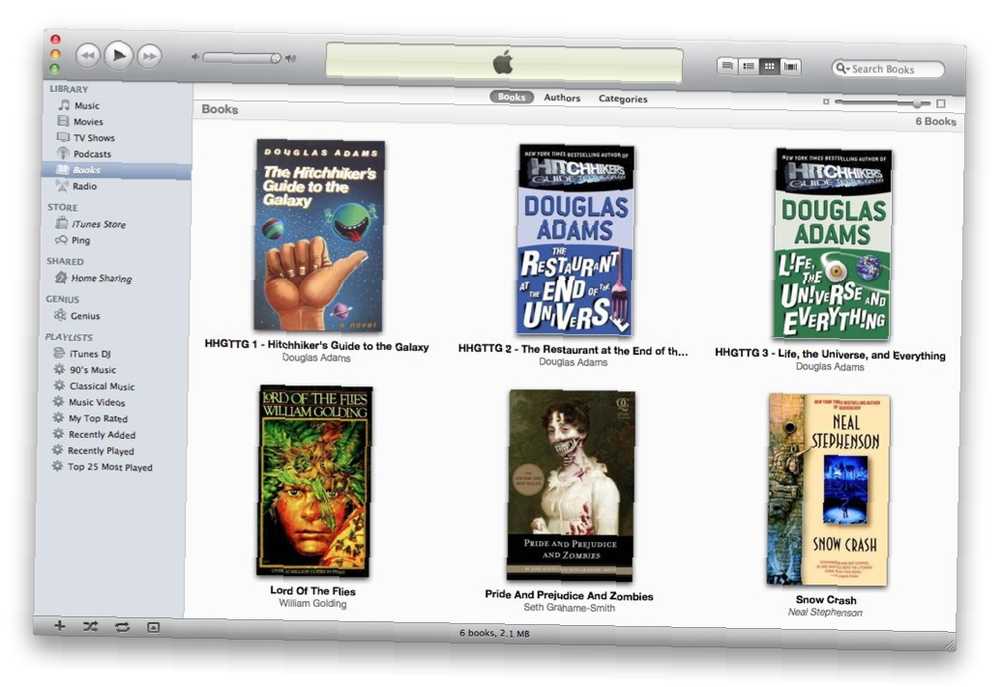Go back with the previous track button
The width and height of the screenshot is (1000, 687).
[87, 55]
